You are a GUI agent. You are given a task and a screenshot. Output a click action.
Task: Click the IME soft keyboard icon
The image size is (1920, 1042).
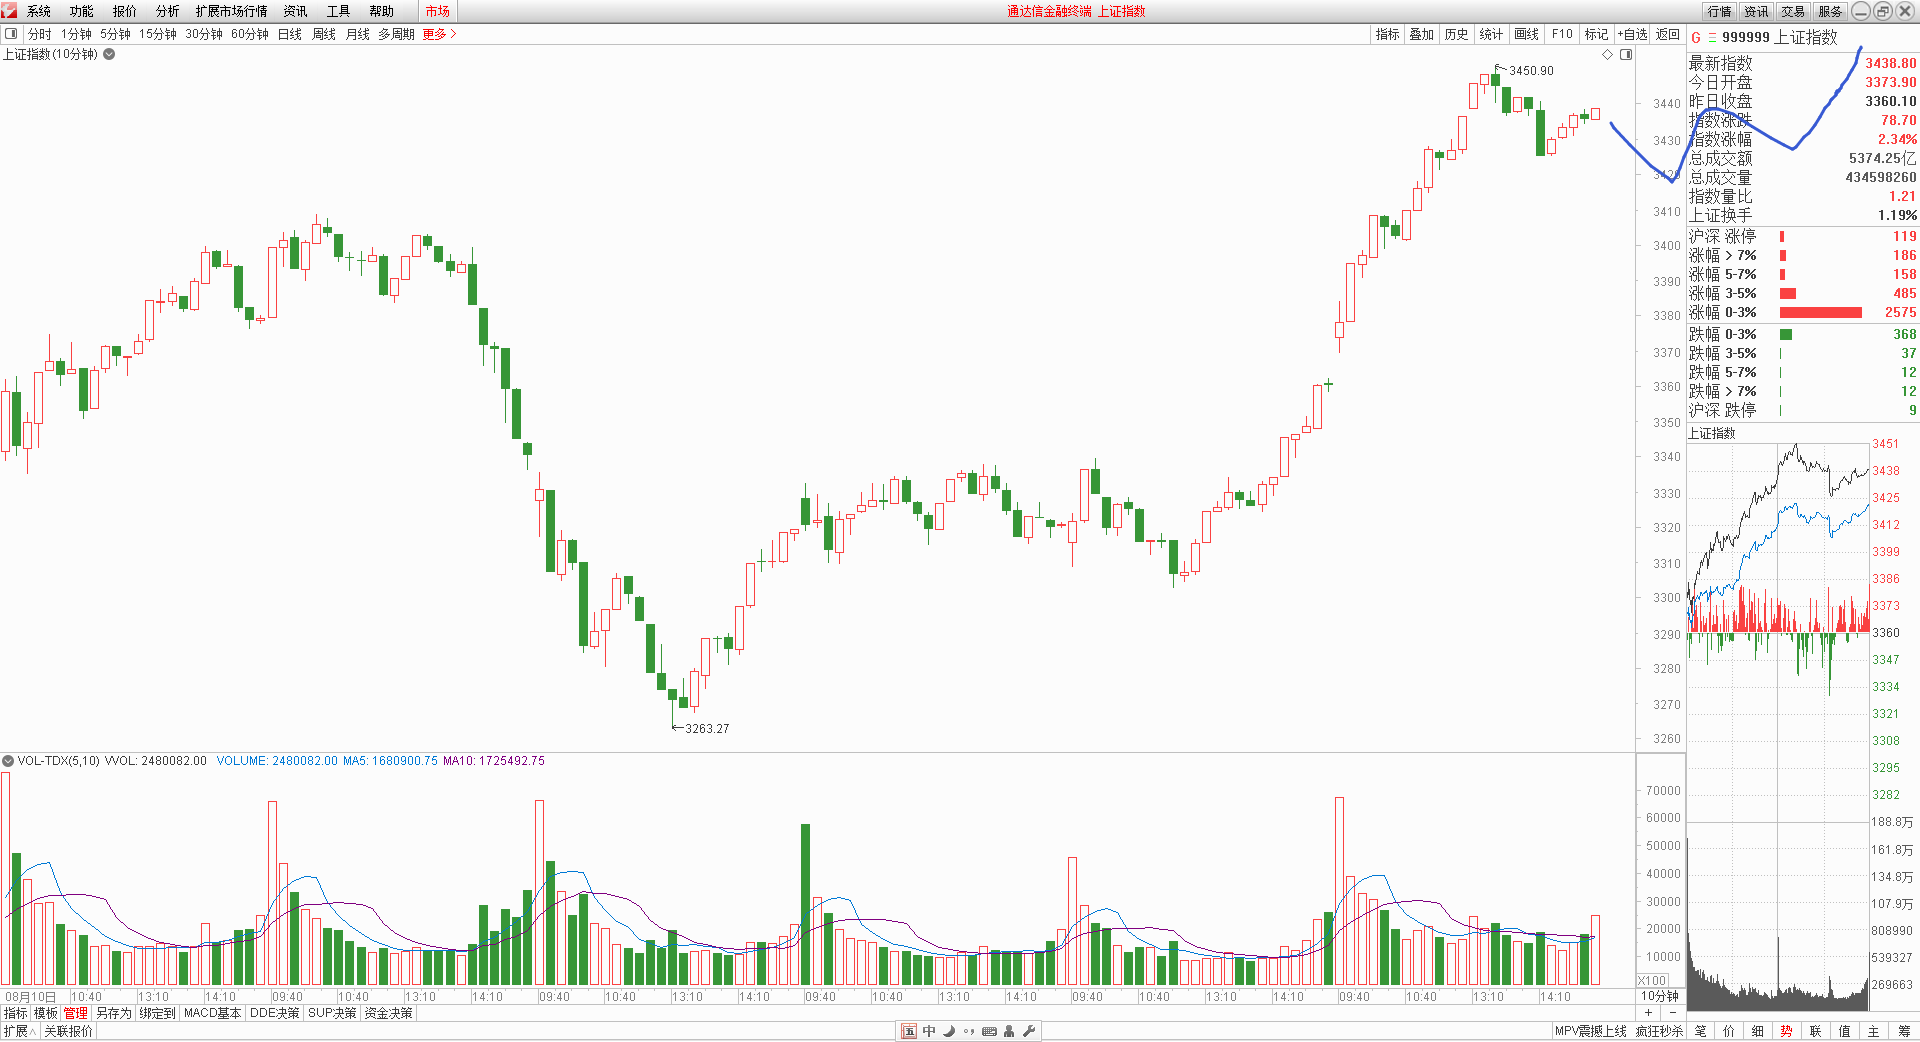click(989, 1031)
